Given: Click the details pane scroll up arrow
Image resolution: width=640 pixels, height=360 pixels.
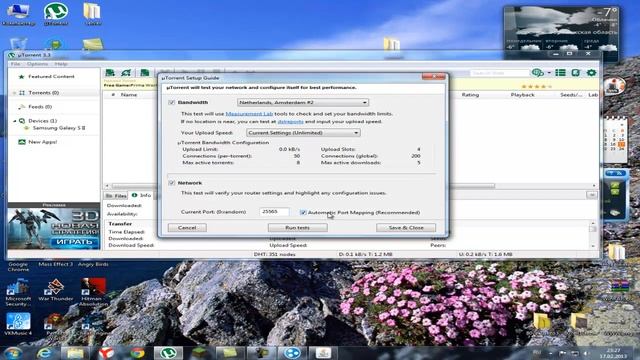Looking at the screenshot, I should tap(593, 223).
